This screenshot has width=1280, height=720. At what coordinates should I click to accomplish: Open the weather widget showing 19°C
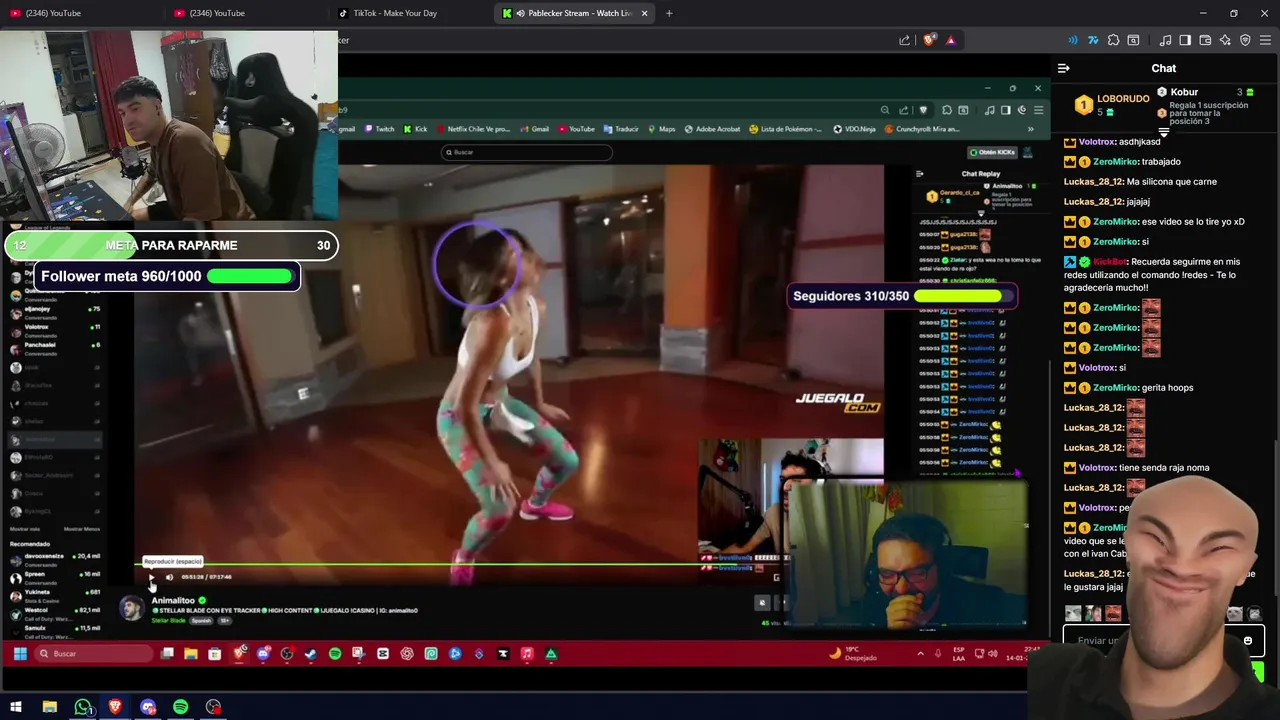pyautogui.click(x=853, y=654)
